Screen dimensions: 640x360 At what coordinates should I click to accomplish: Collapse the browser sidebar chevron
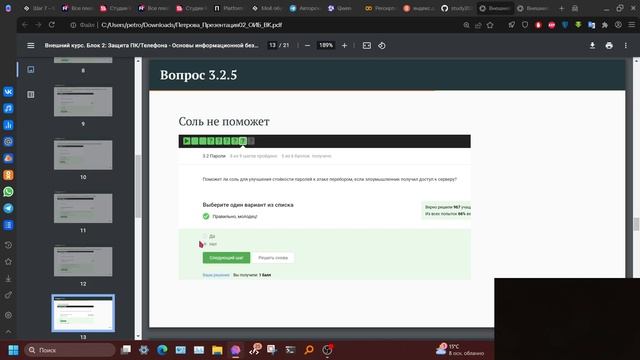tap(8, 332)
